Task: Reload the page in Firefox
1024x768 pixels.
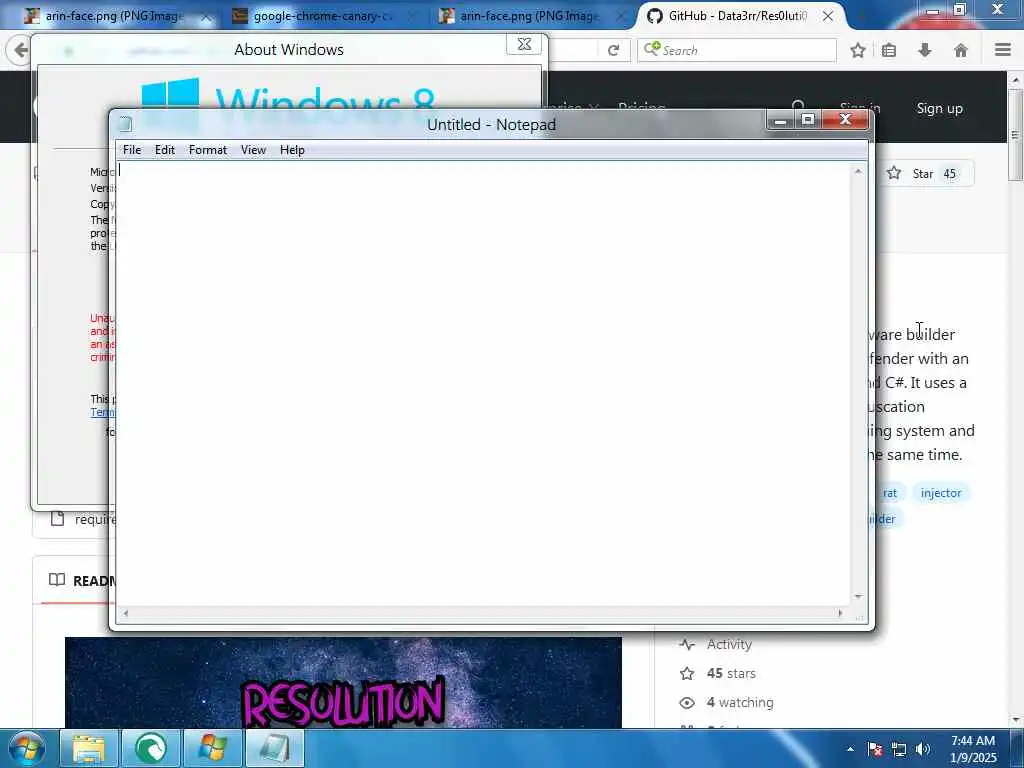Action: coord(613,50)
